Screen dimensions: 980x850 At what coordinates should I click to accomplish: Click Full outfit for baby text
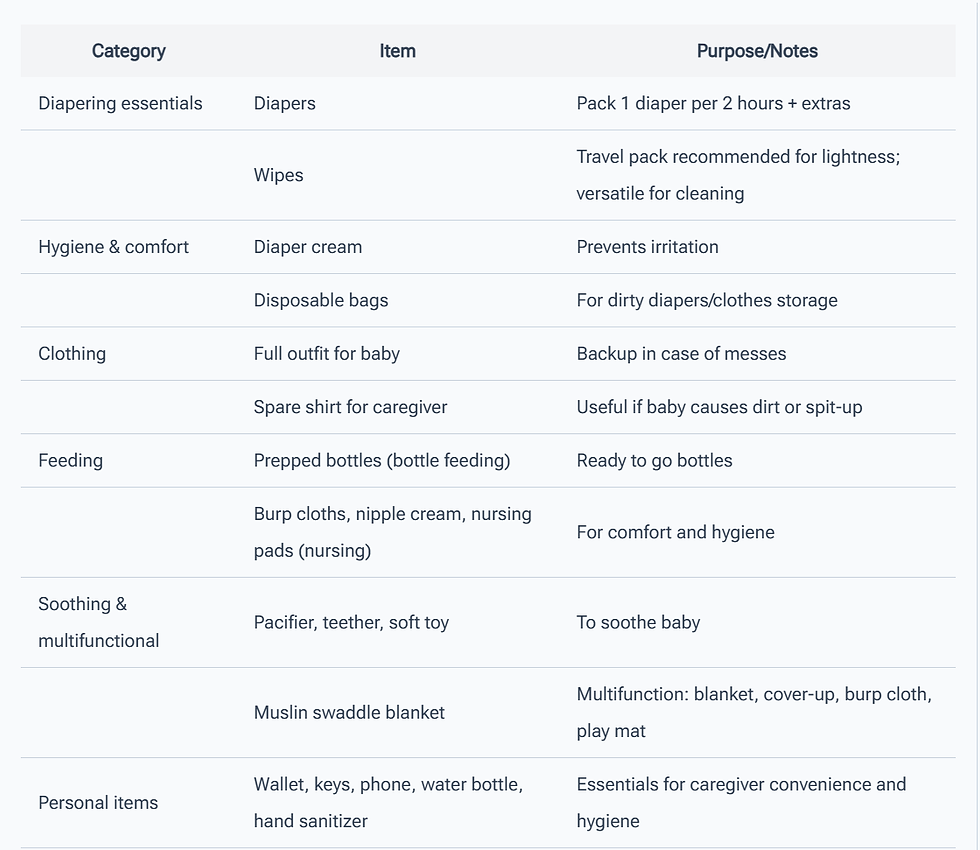(326, 354)
